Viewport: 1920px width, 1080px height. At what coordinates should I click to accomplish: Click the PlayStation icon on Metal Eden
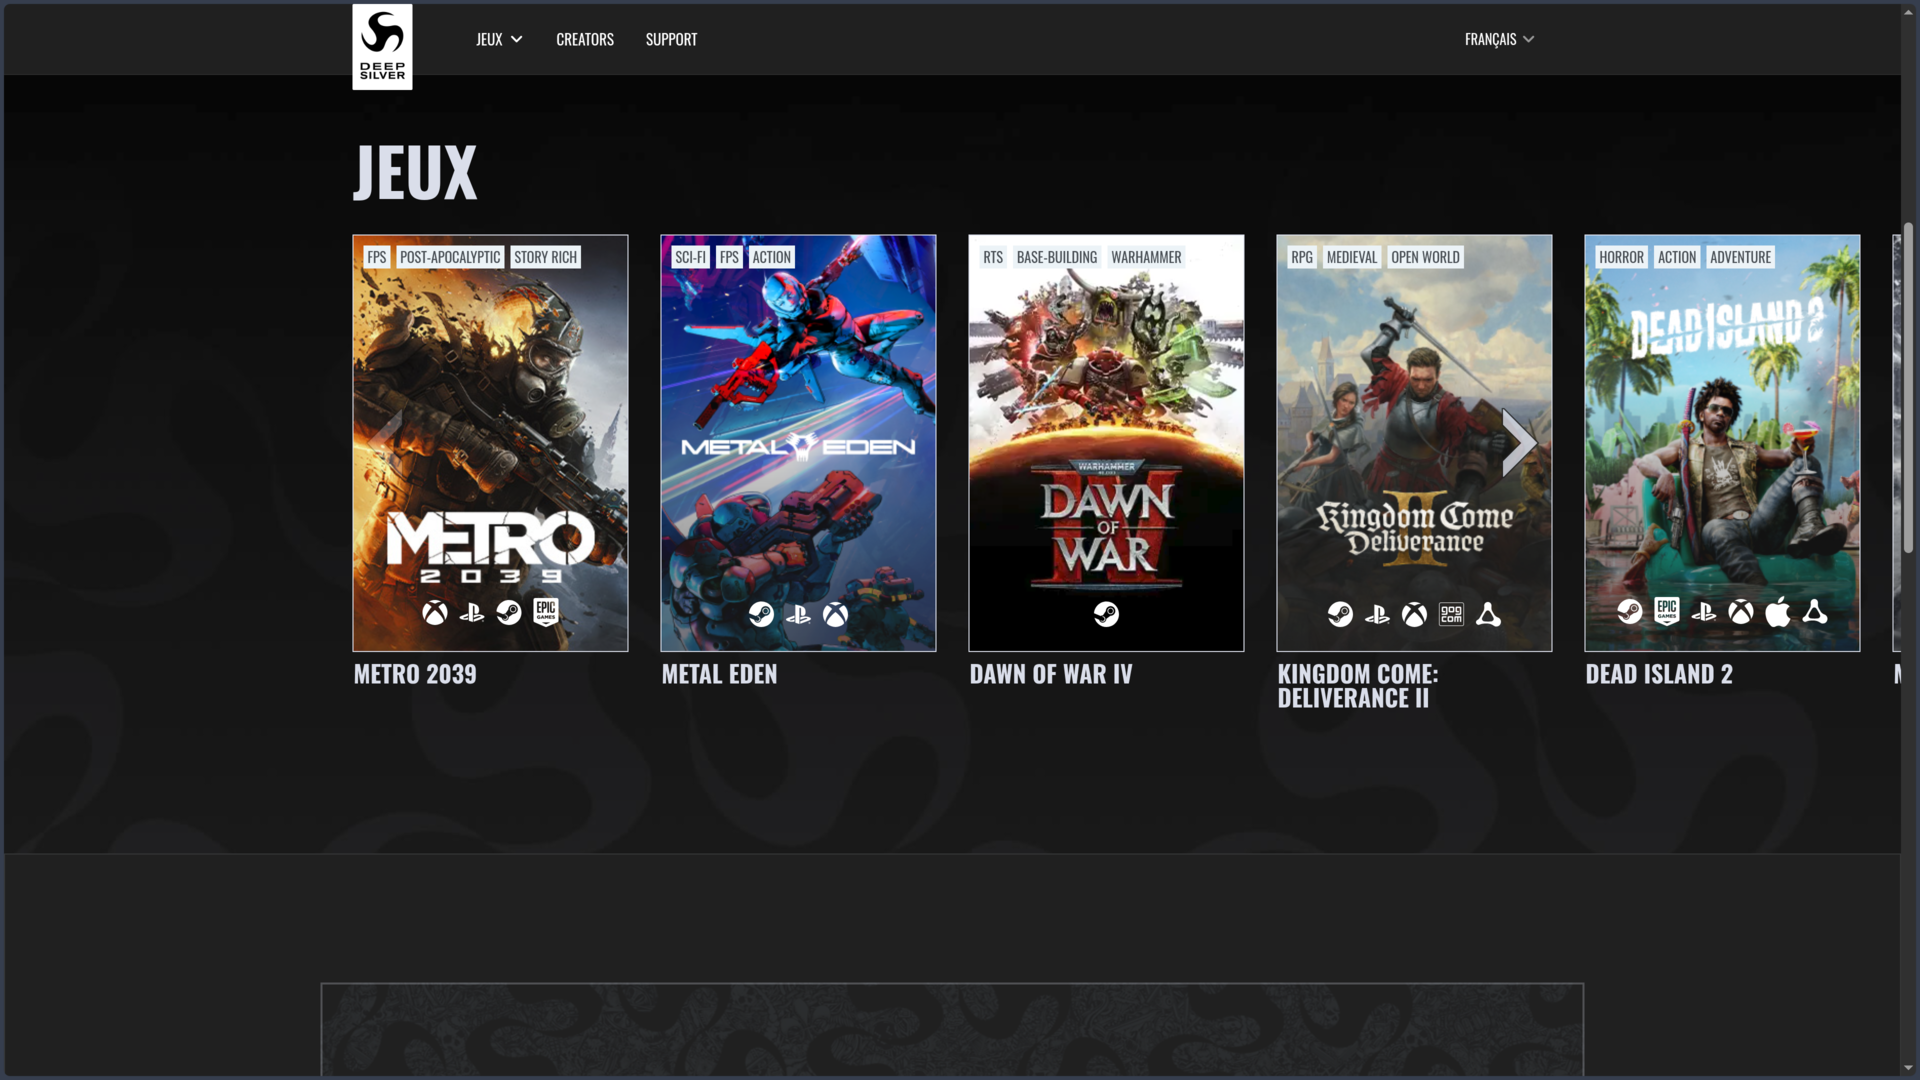[x=798, y=614]
